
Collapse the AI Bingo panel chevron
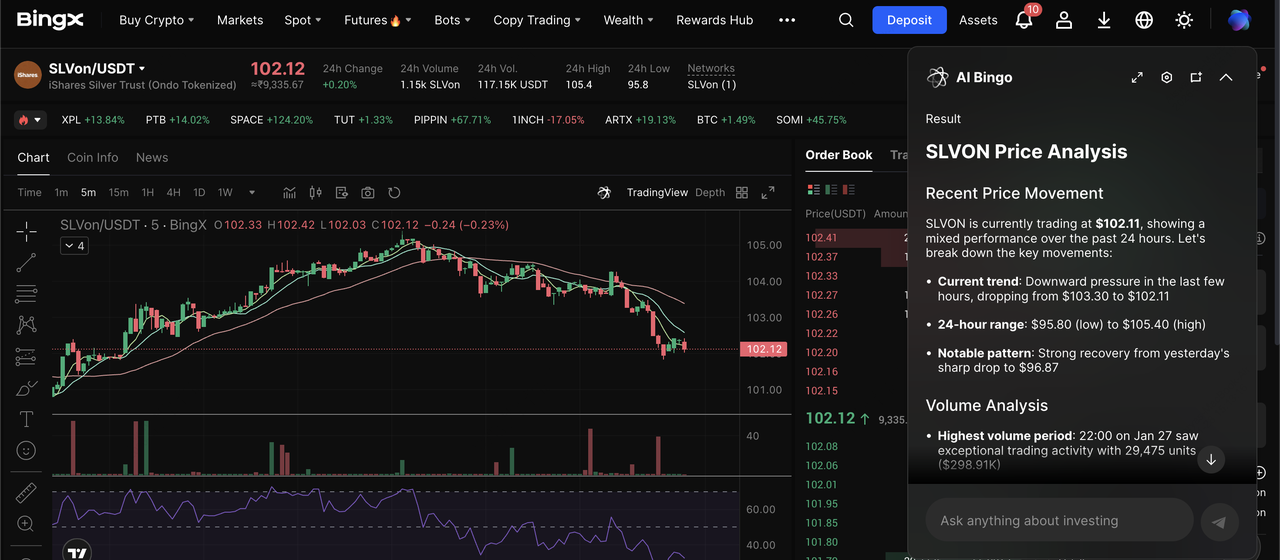pyautogui.click(x=1226, y=78)
